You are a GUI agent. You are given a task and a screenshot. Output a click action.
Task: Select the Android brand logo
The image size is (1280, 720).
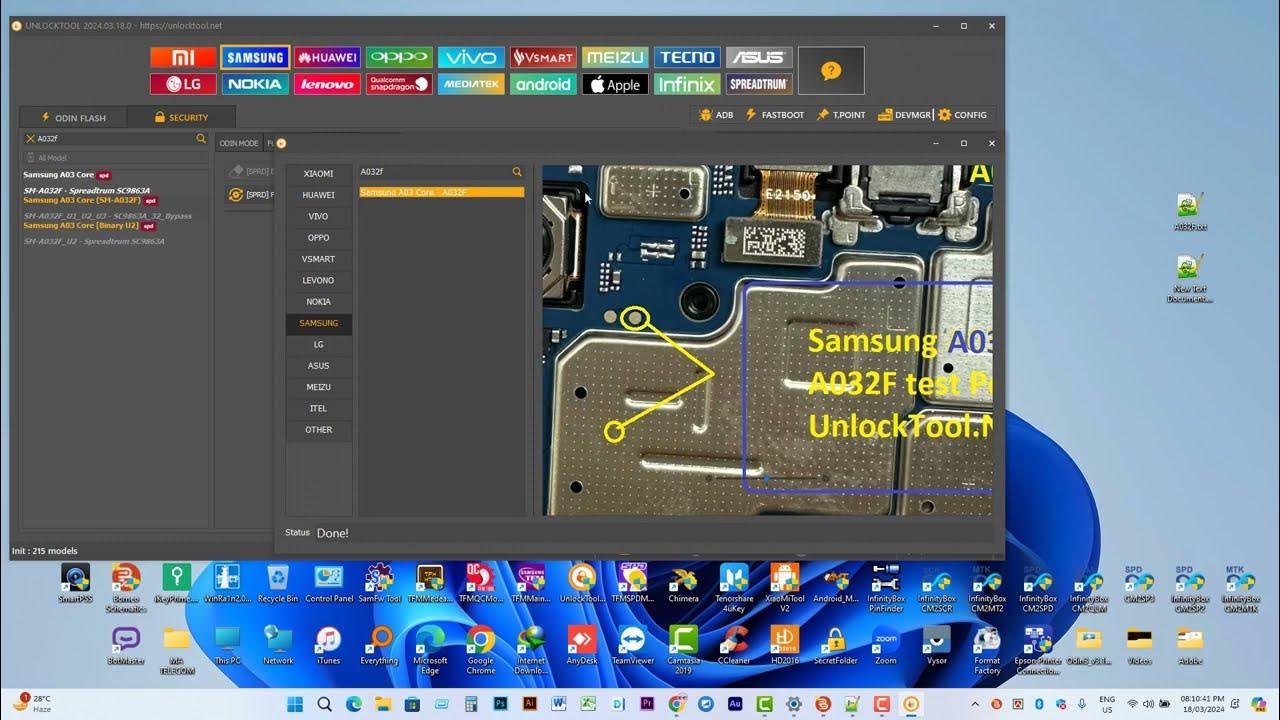(x=543, y=85)
